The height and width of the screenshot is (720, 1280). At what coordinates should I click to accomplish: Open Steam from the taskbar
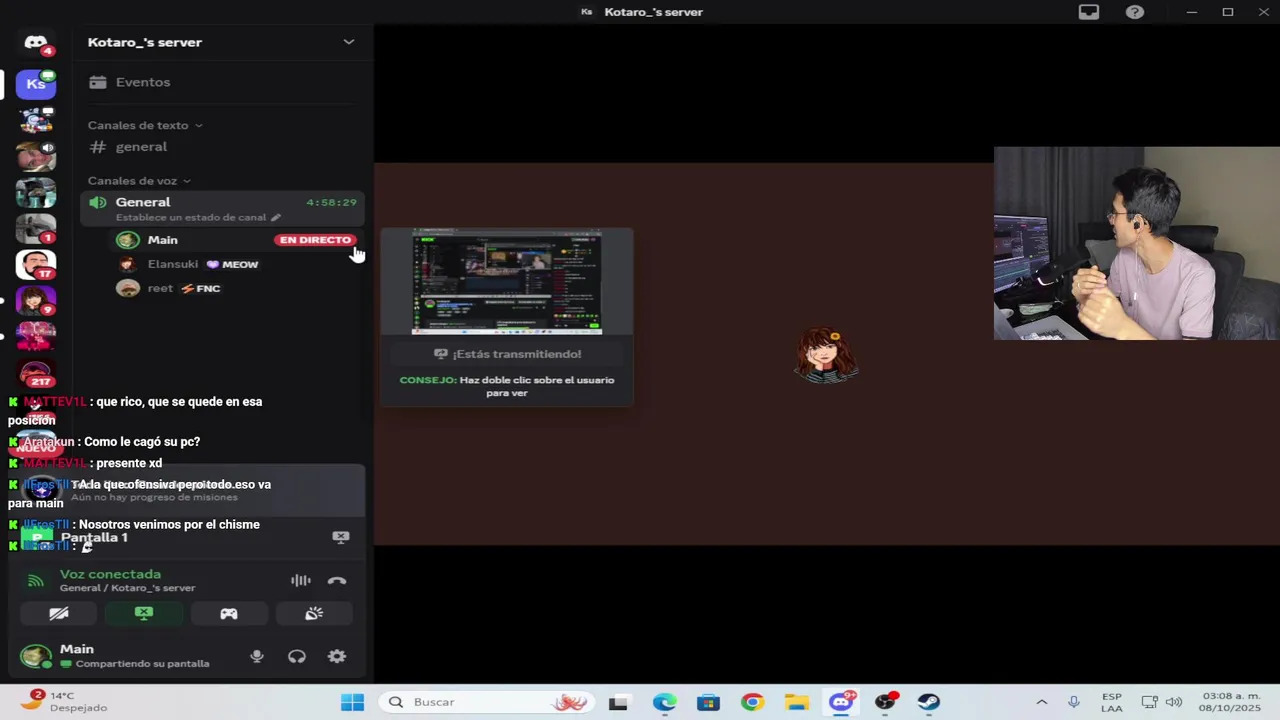pyautogui.click(x=929, y=702)
